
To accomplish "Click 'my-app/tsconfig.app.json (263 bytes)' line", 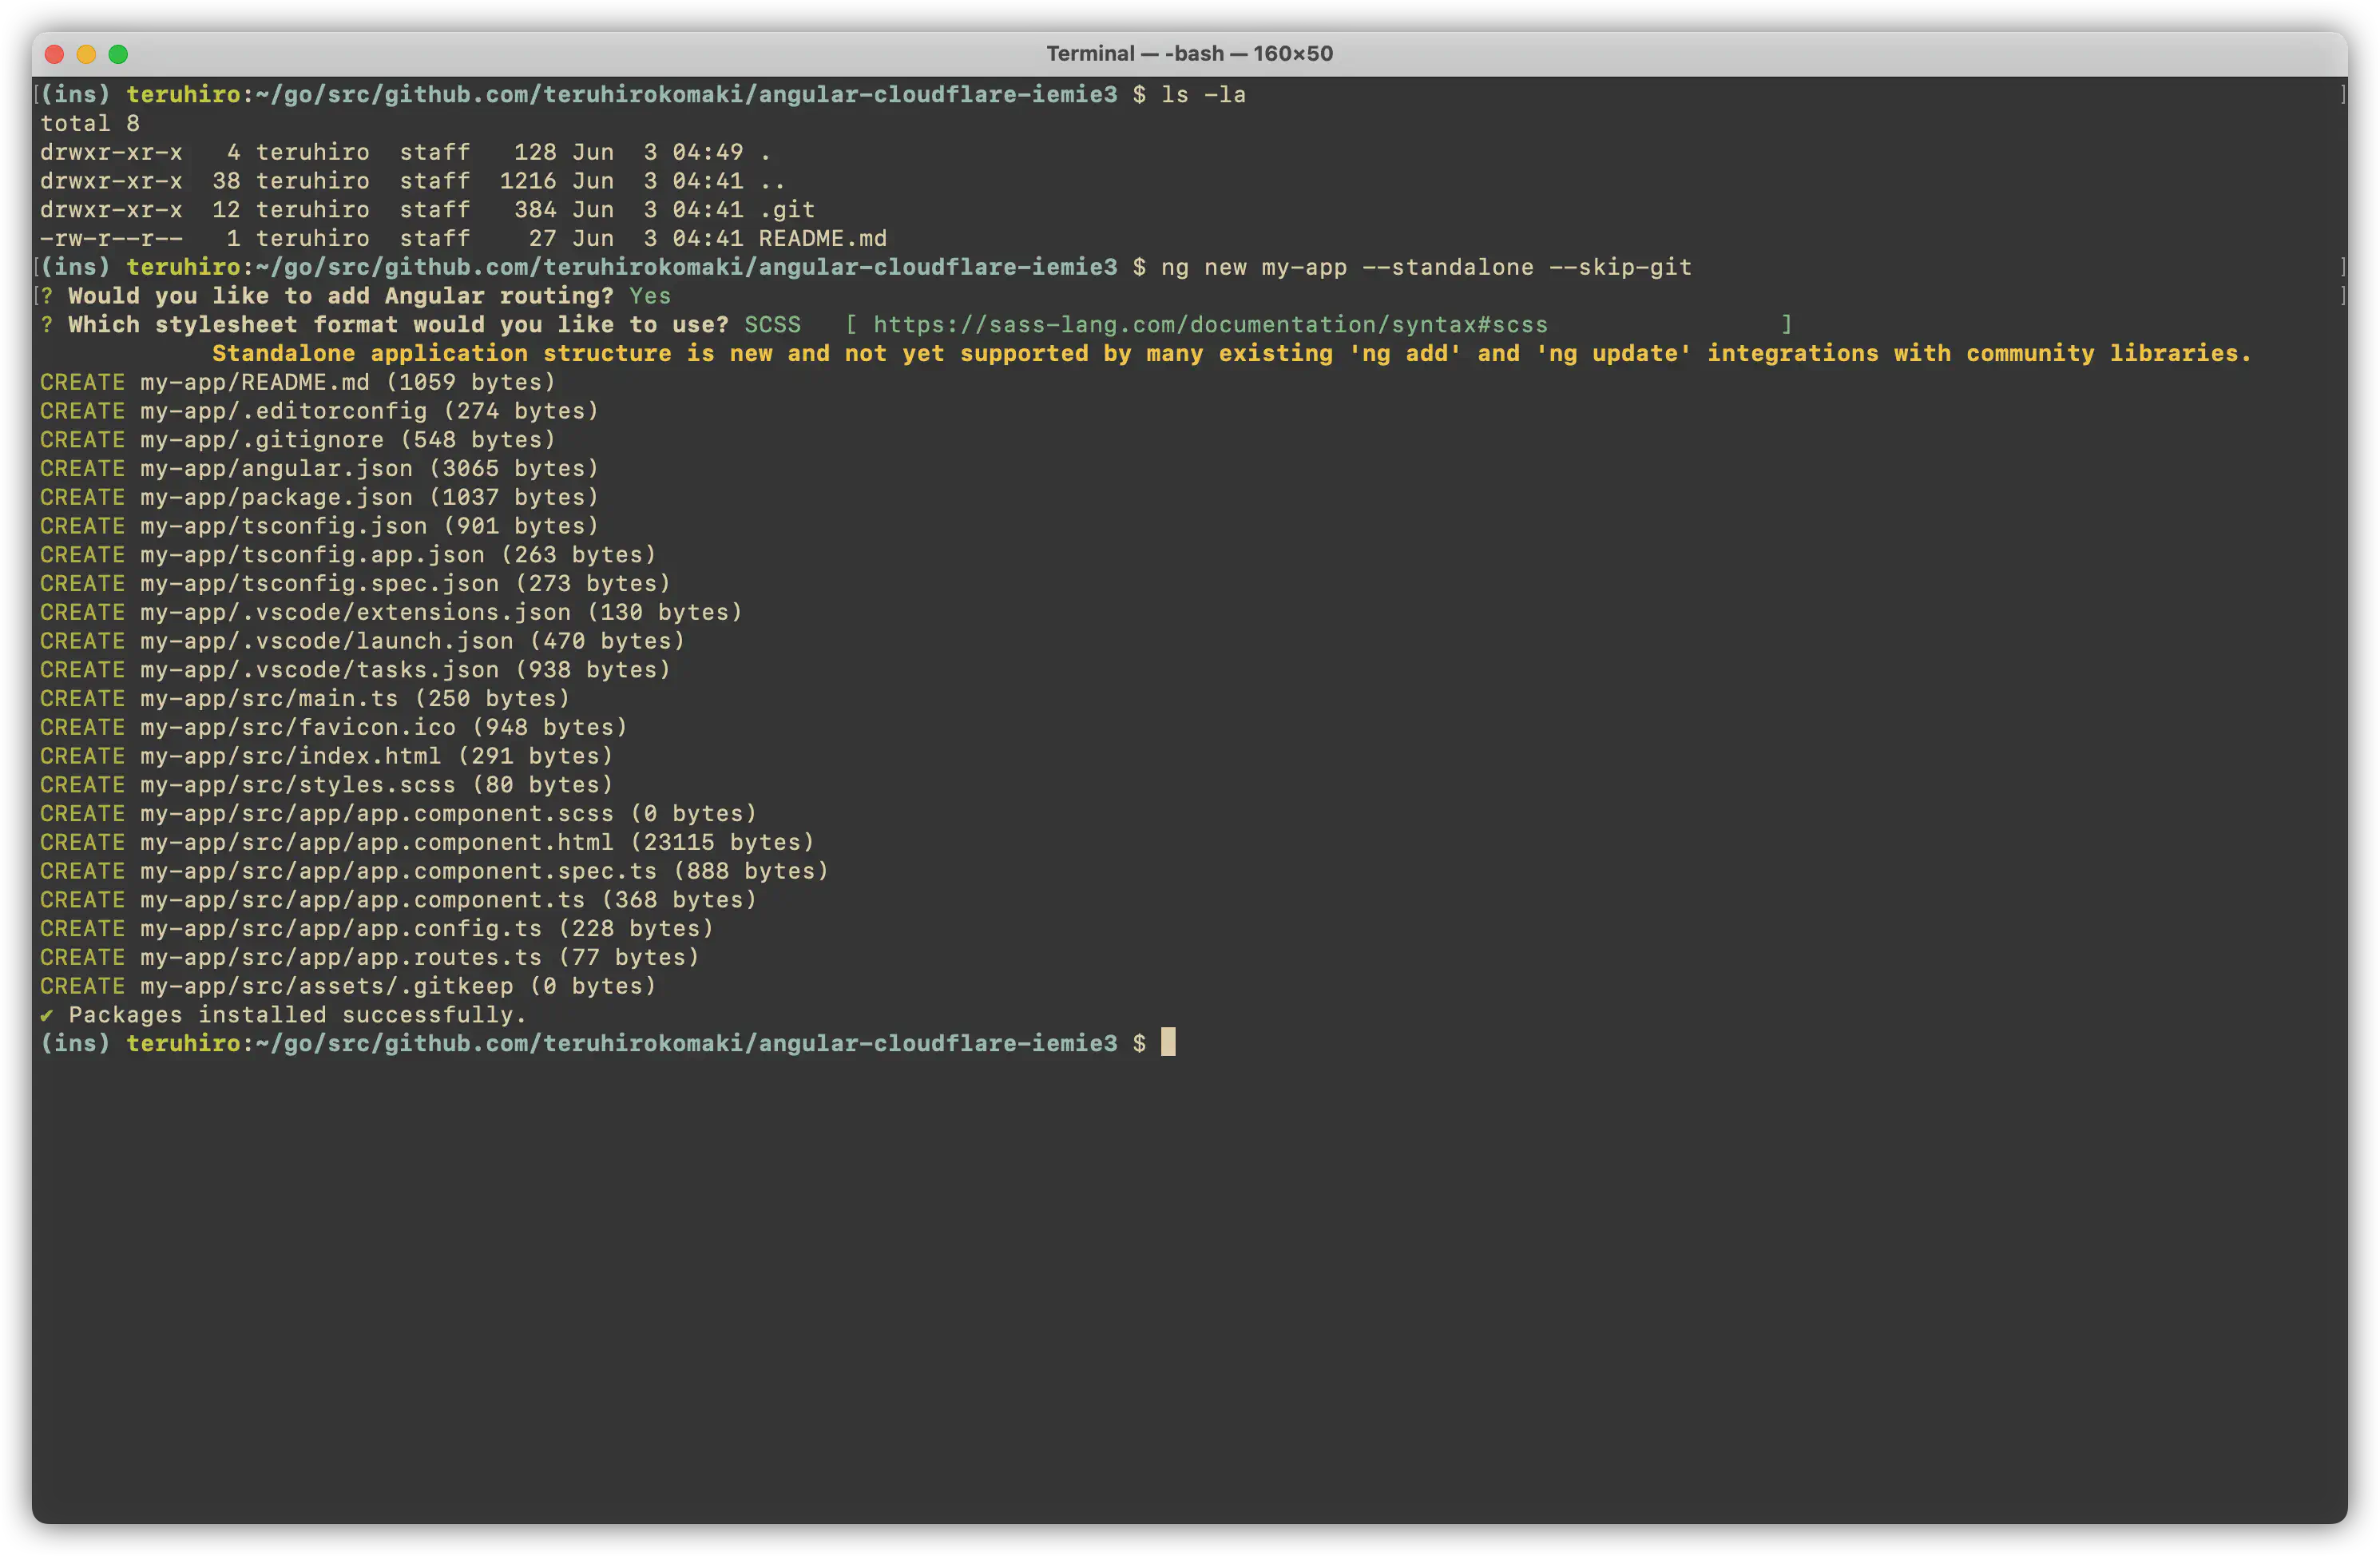I will coord(348,555).
